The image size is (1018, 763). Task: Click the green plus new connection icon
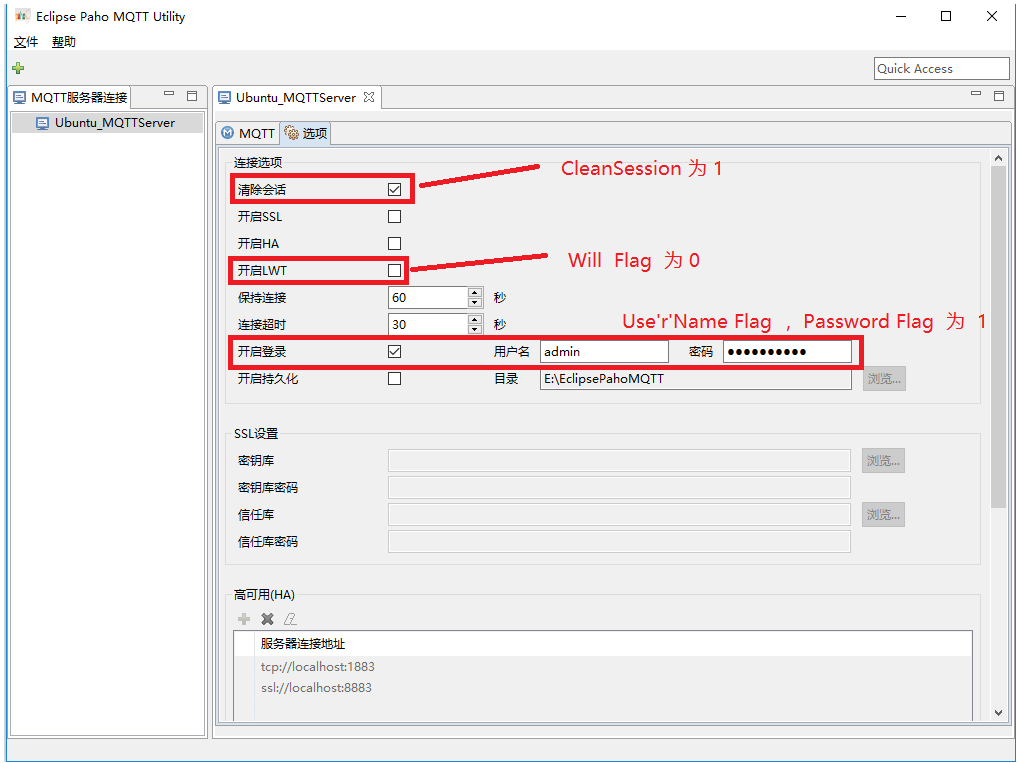point(18,68)
